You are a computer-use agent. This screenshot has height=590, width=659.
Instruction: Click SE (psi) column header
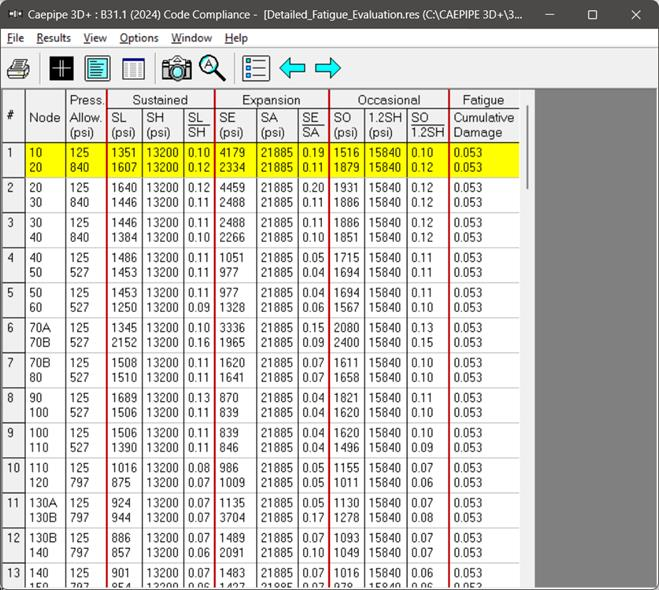pos(235,125)
